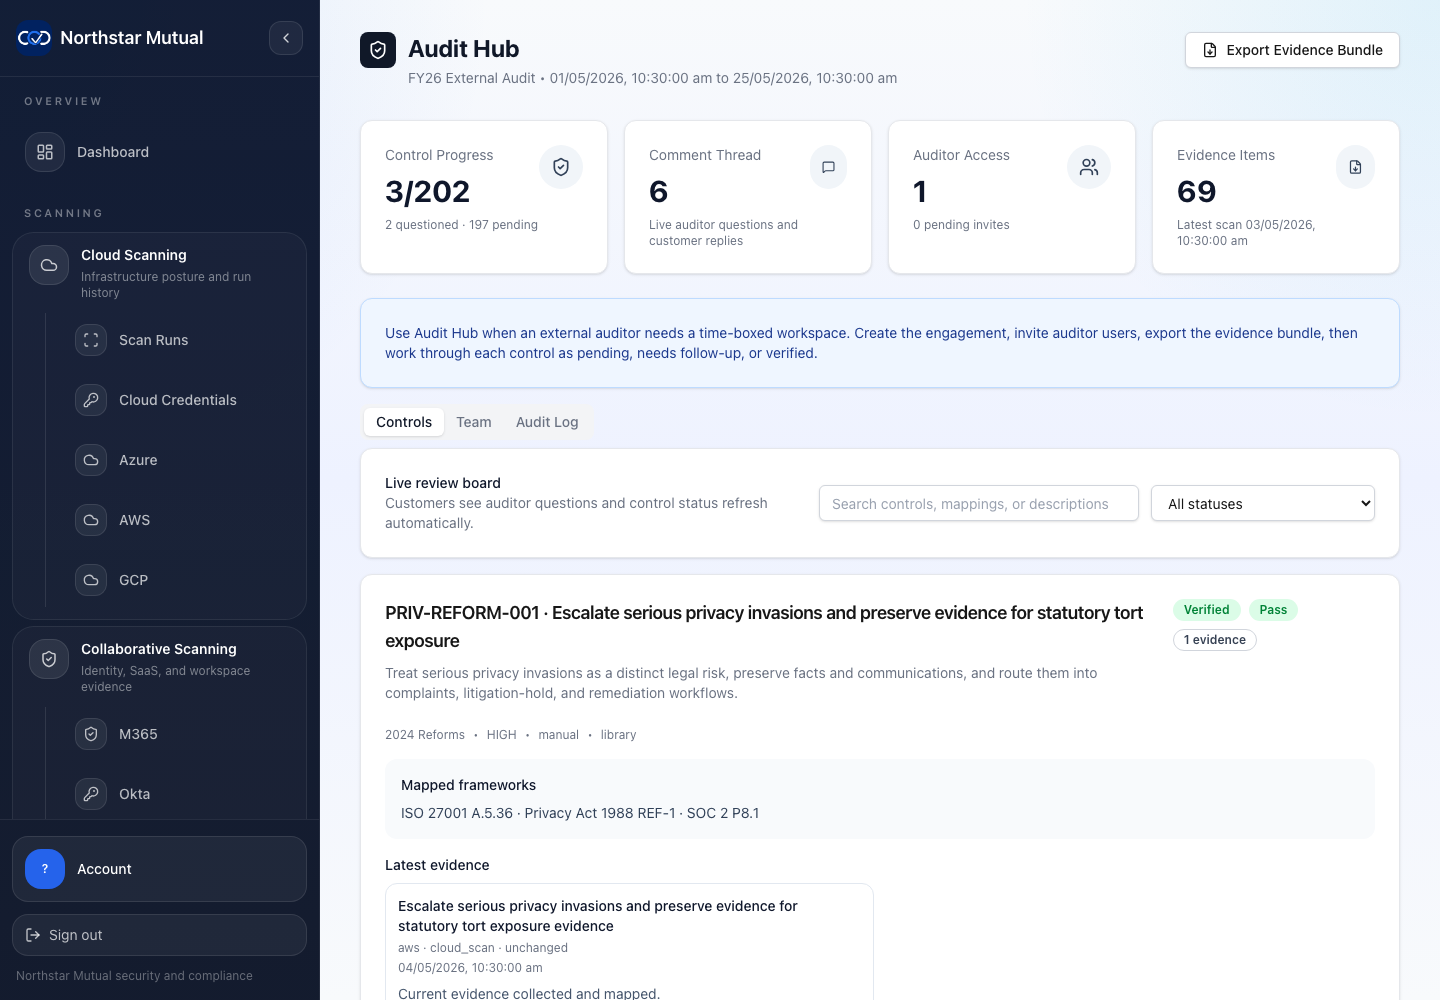1440x1000 pixels.
Task: Click '2 questioned · 197 pending' text
Action: [x=461, y=225]
